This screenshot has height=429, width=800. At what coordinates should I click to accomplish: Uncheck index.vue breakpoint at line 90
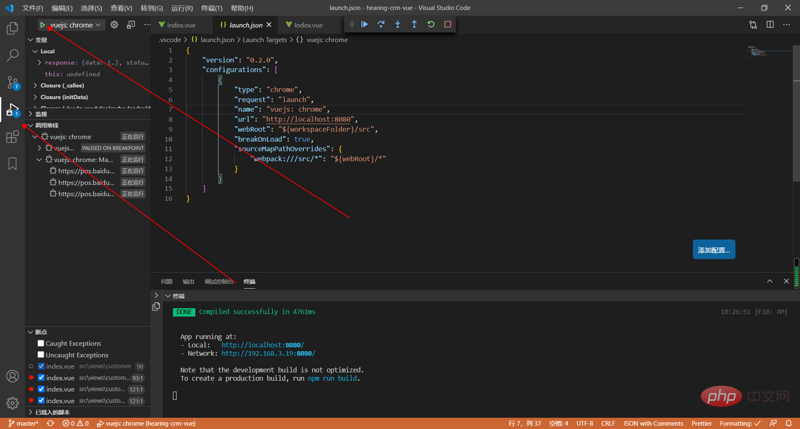[41, 366]
